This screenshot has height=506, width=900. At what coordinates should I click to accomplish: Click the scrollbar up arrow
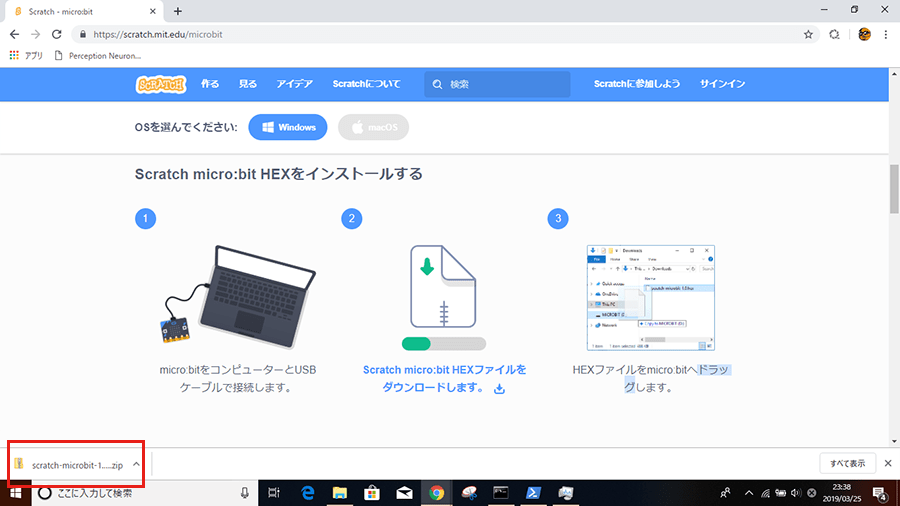[x=894, y=73]
